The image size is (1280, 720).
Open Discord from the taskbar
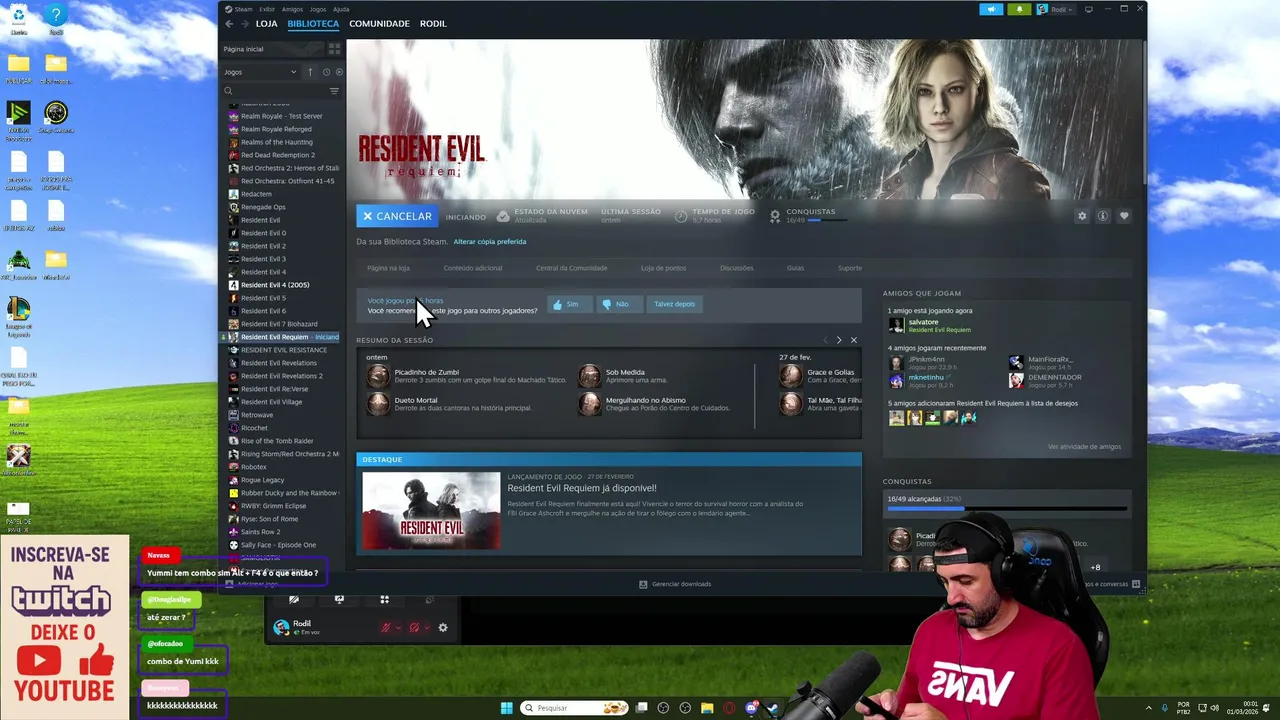tap(751, 708)
